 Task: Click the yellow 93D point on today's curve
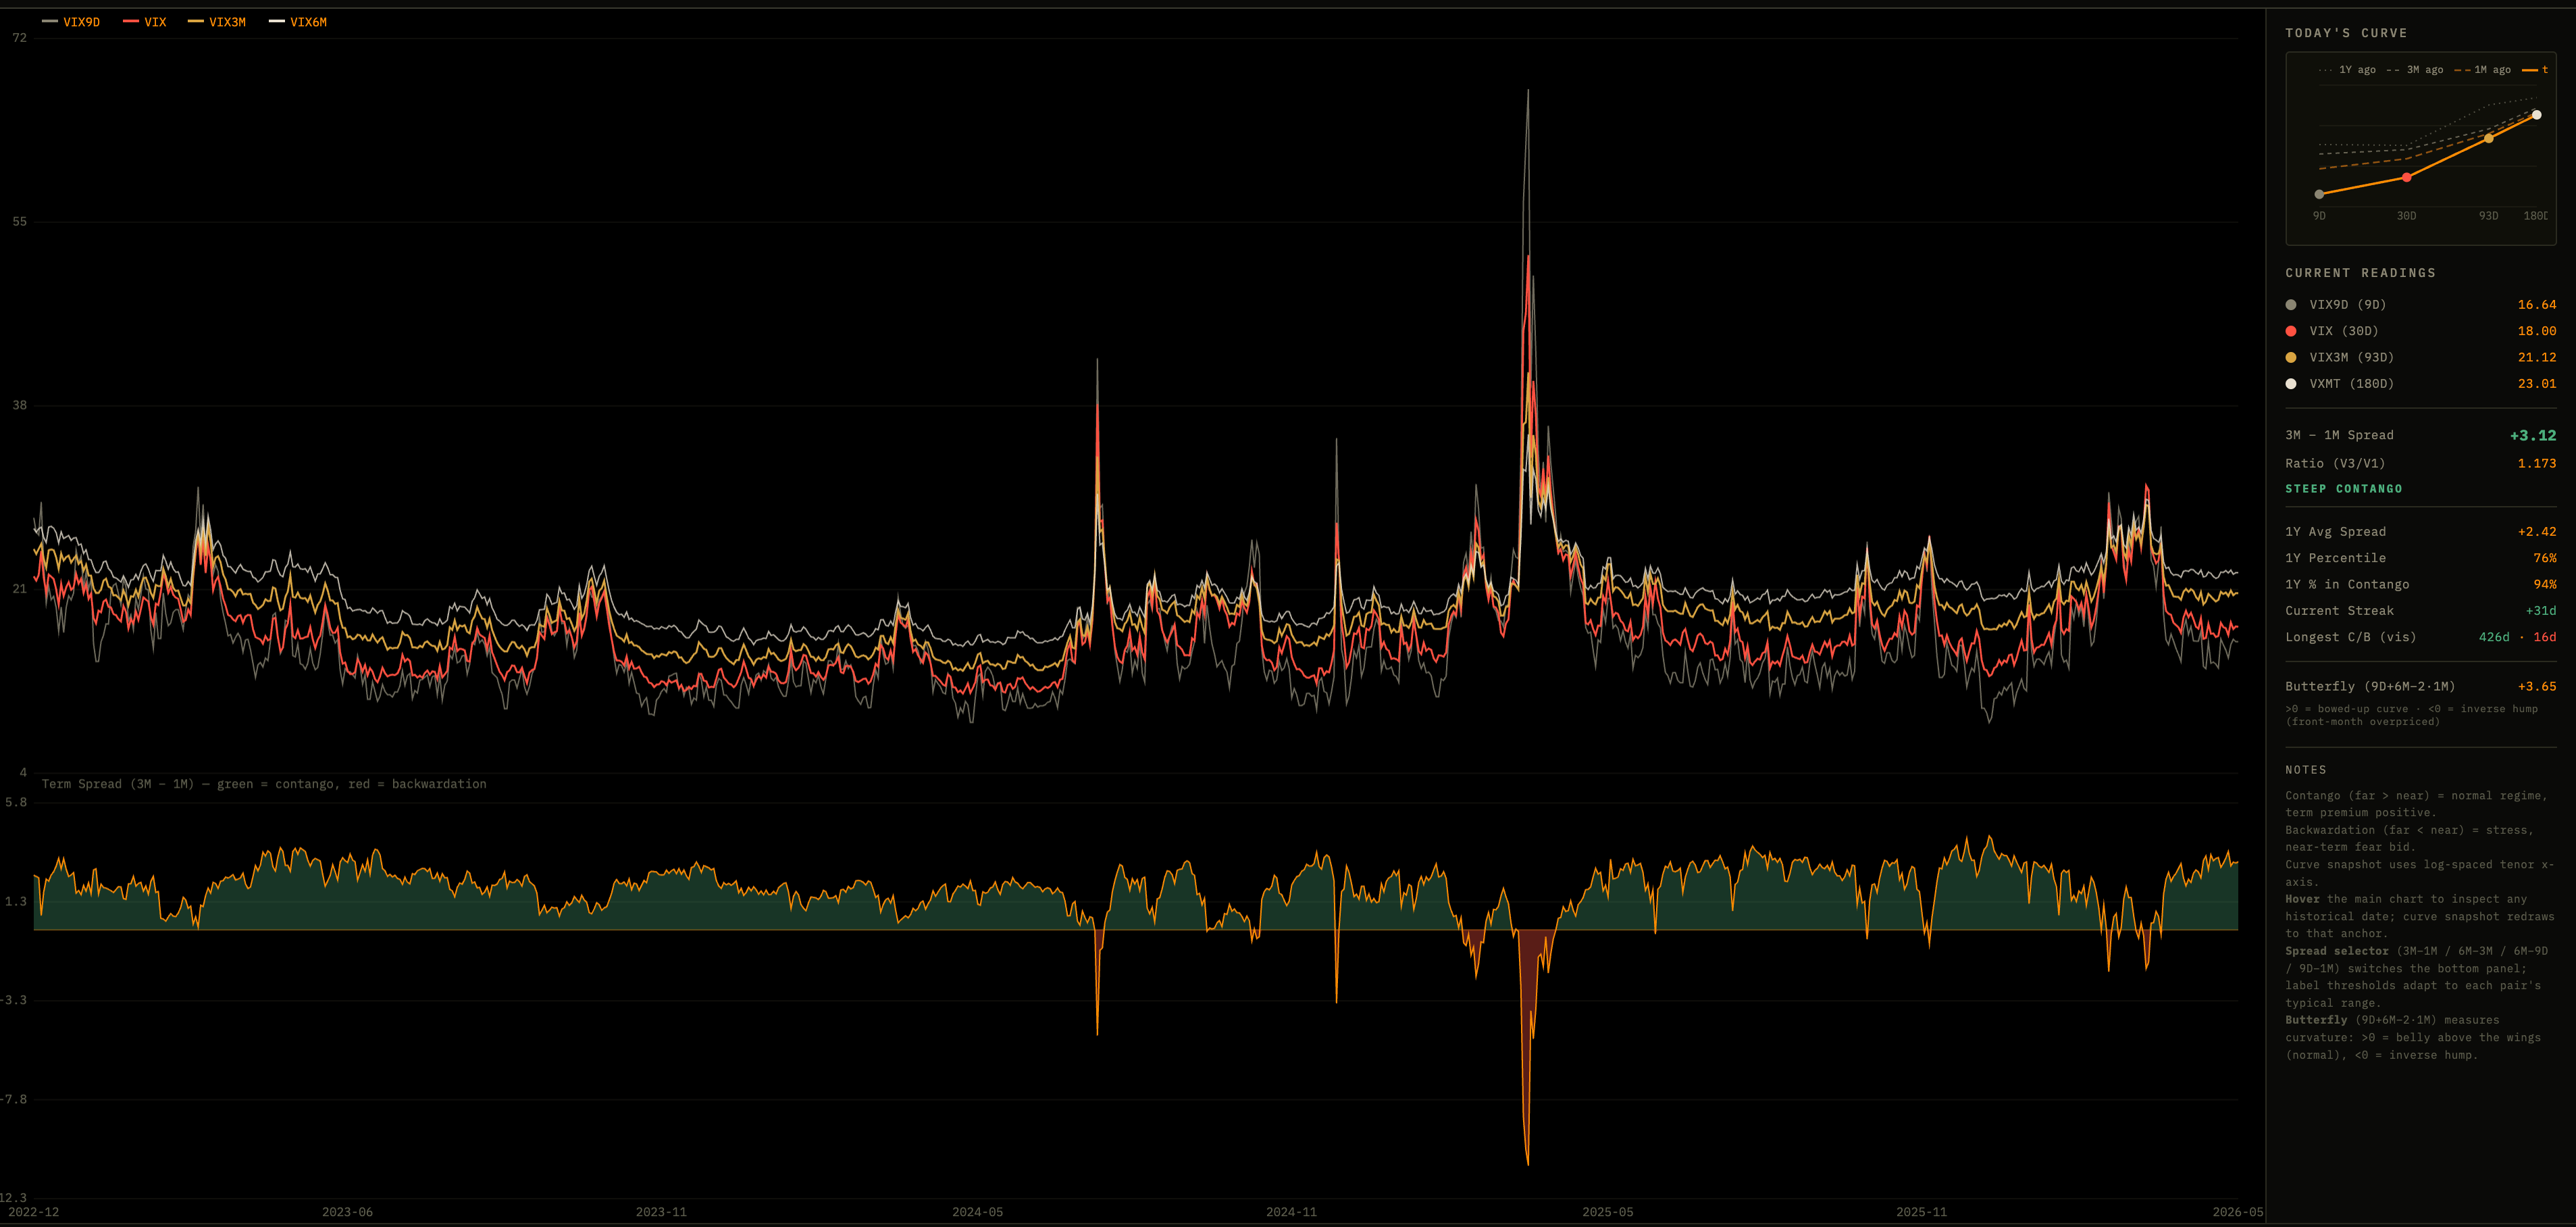point(2489,138)
